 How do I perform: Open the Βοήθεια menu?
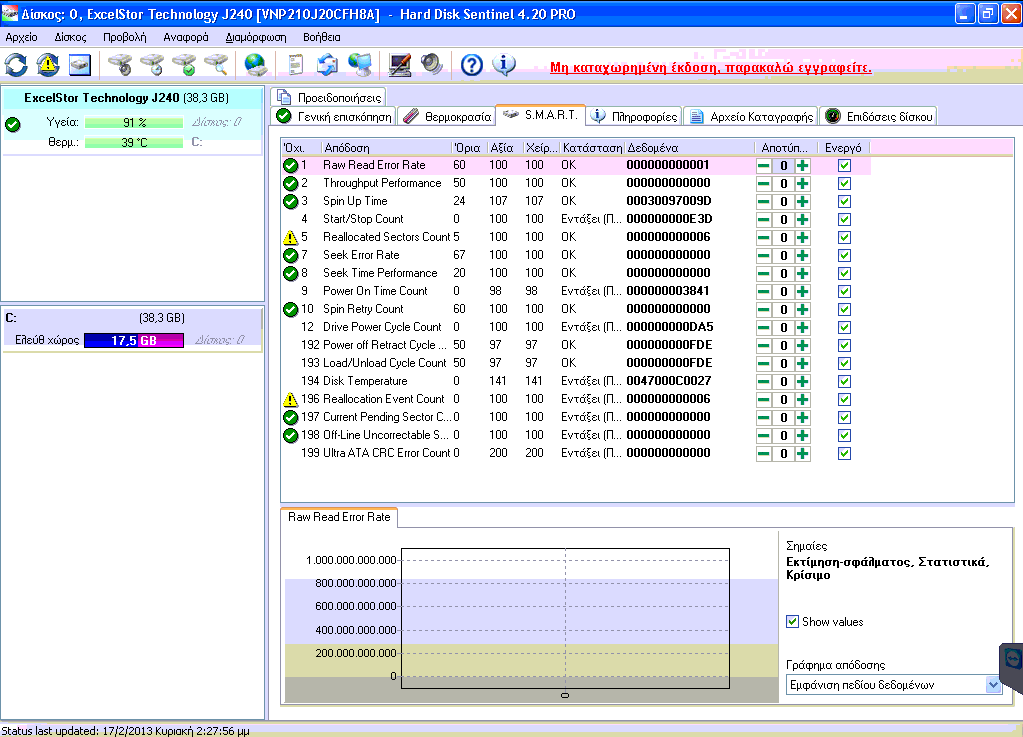[x=322, y=37]
